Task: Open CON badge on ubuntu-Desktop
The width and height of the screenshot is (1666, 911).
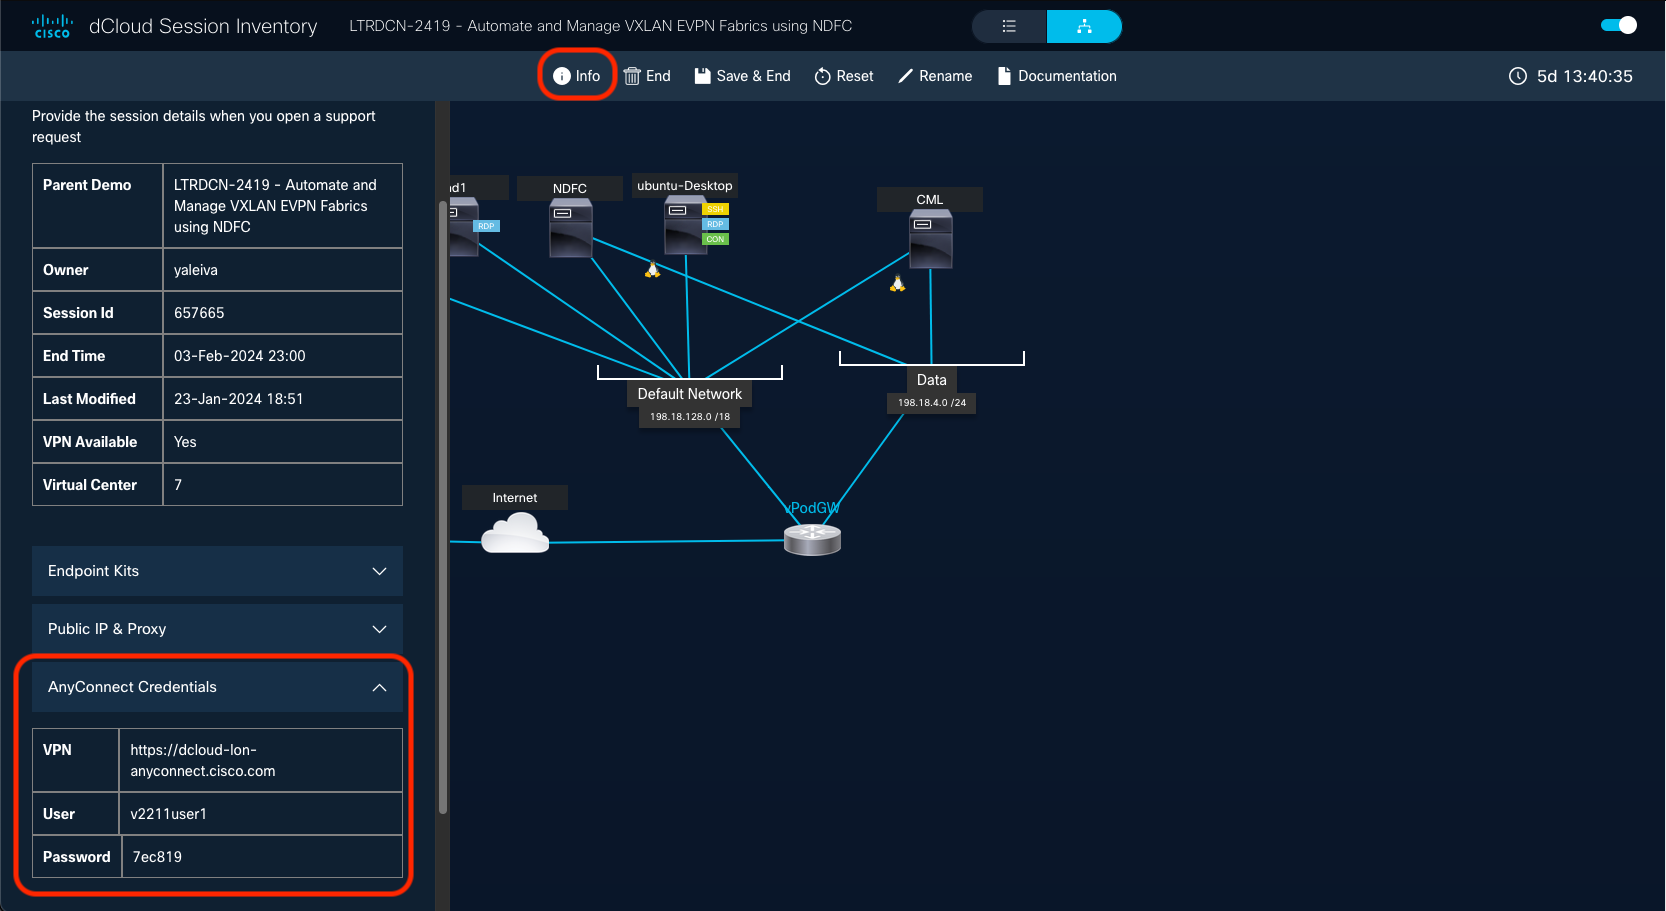Action: click(715, 239)
